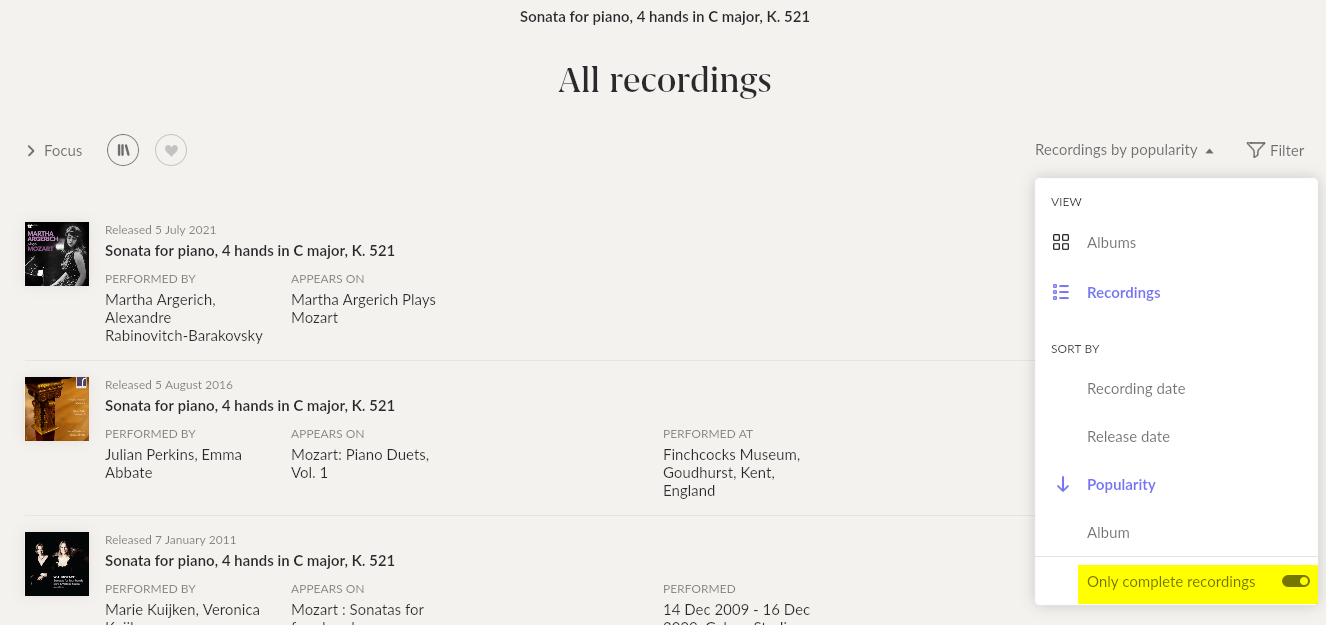
Task: Open Martha Argerich album cover thumbnail
Action: coord(57,254)
